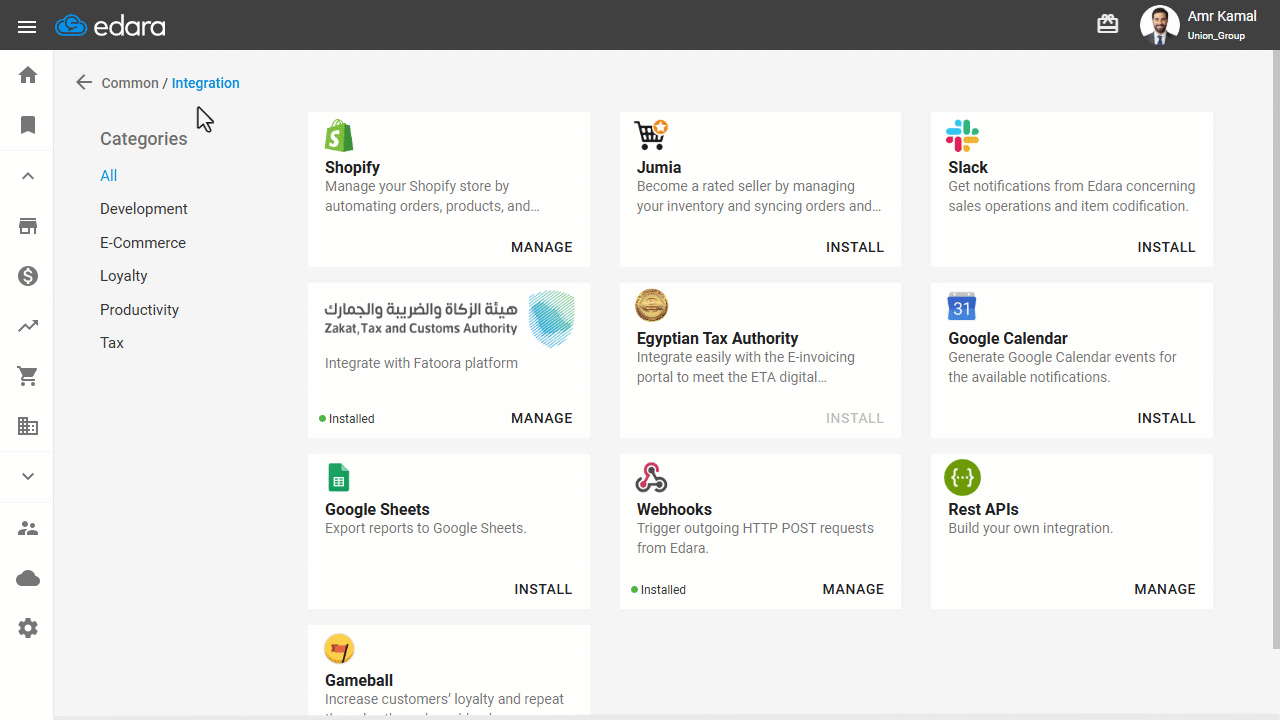1280x720 pixels.
Task: Manage the Zakat Tax and Customs integration
Action: coord(542,418)
